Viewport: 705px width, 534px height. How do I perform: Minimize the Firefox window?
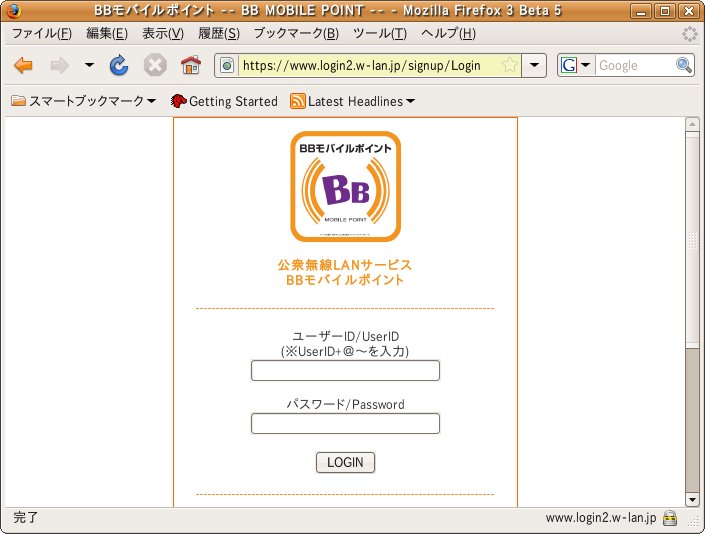pos(641,11)
